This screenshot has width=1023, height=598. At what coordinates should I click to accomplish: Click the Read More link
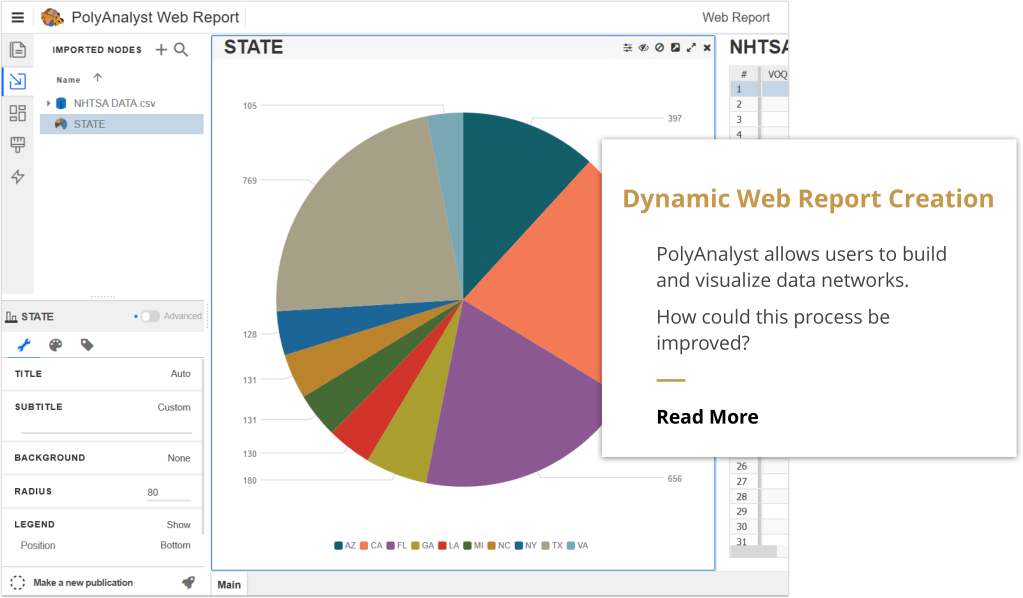[x=707, y=417]
